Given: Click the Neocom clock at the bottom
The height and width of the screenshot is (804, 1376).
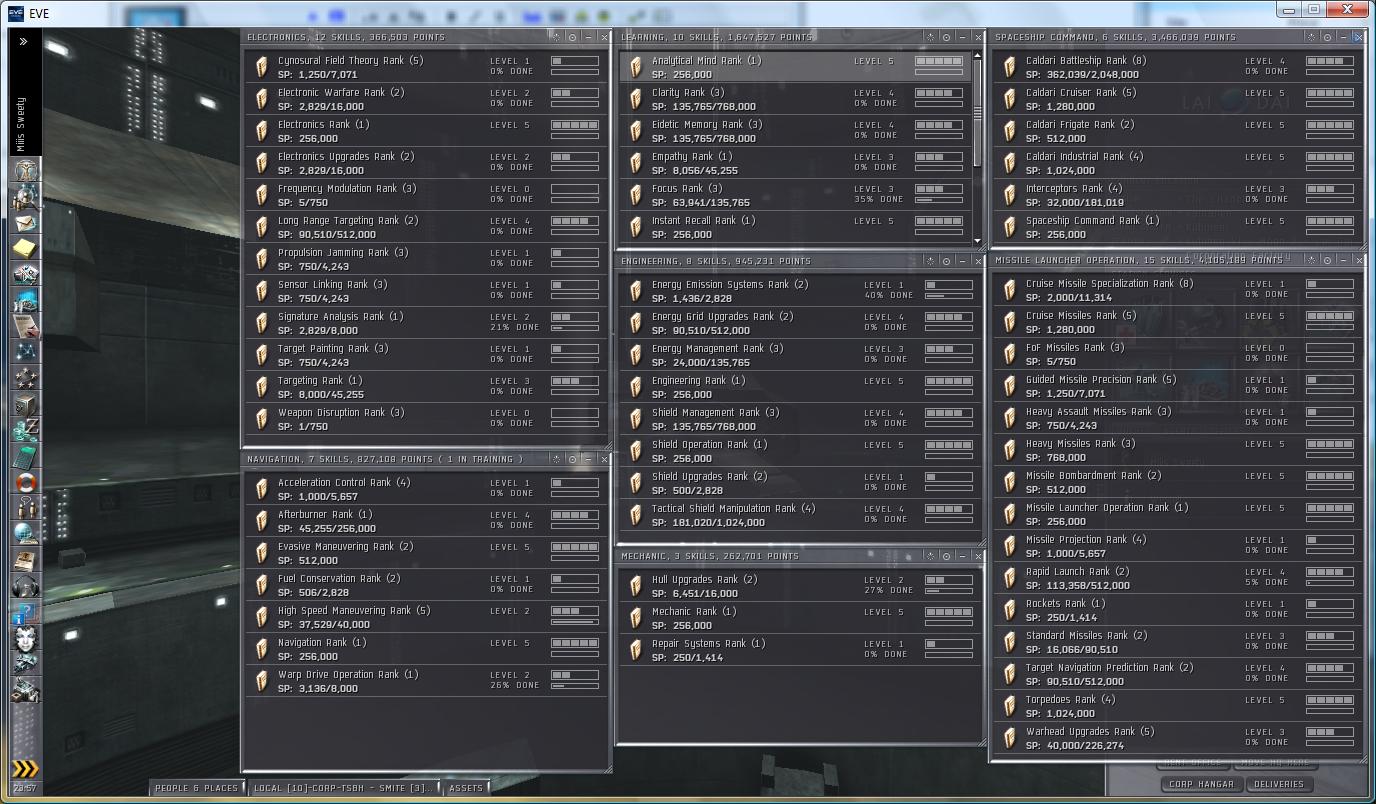Looking at the screenshot, I should pyautogui.click(x=24, y=788).
